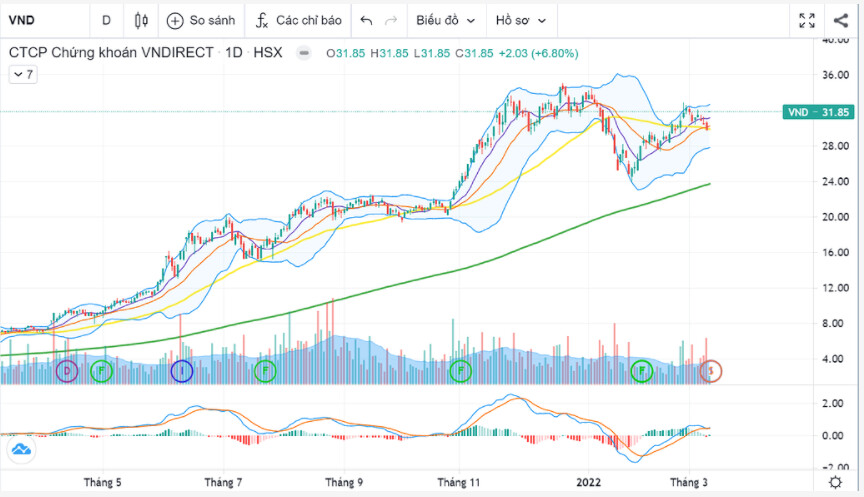Click the VND 31.85 price label
864x497 pixels.
coord(818,112)
